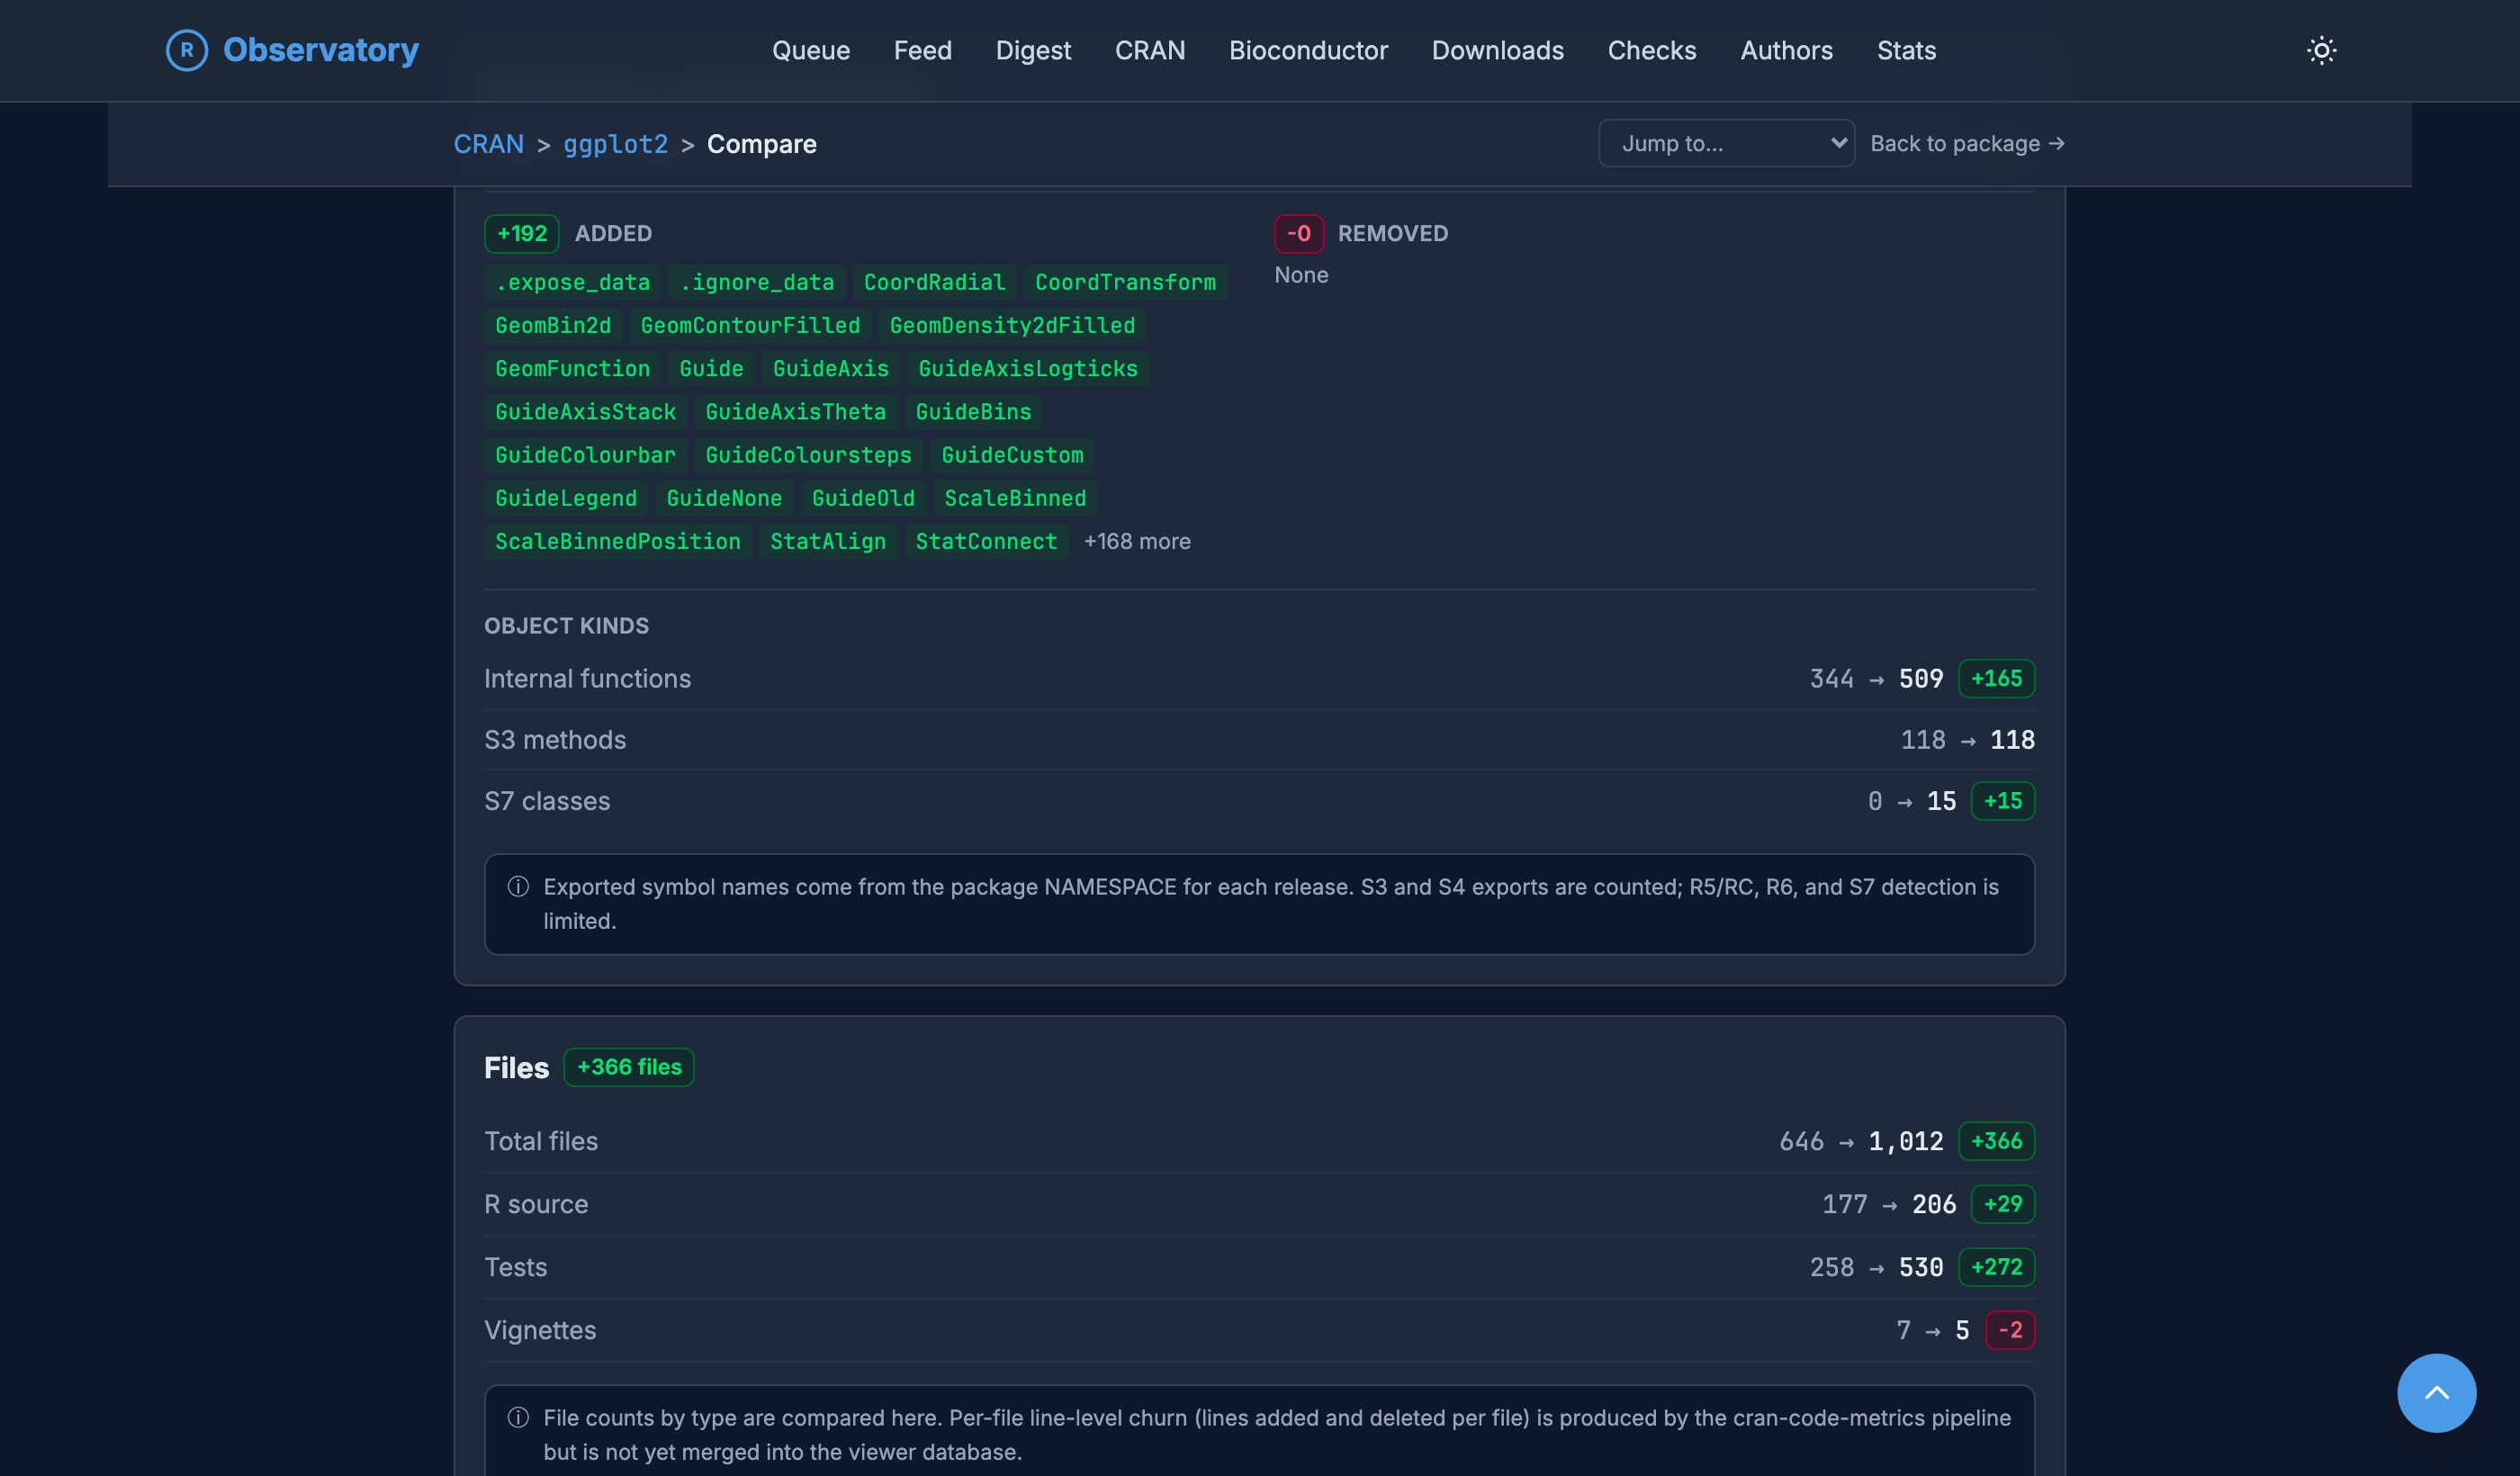Click the CRAN breadcrumb link
Image resolution: width=2520 pixels, height=1476 pixels.
[488, 144]
